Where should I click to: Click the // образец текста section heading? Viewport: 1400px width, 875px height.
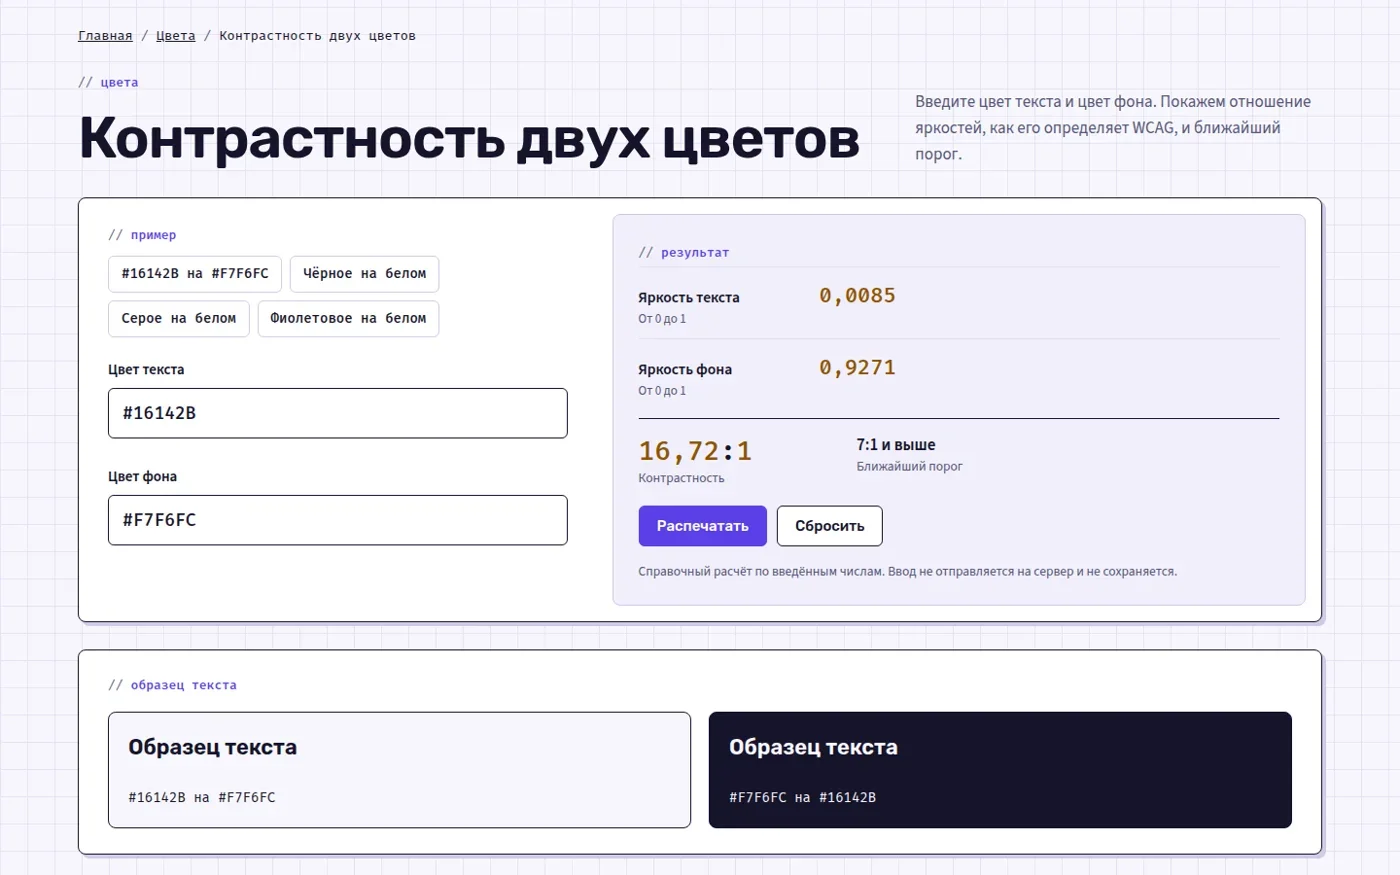coord(172,685)
